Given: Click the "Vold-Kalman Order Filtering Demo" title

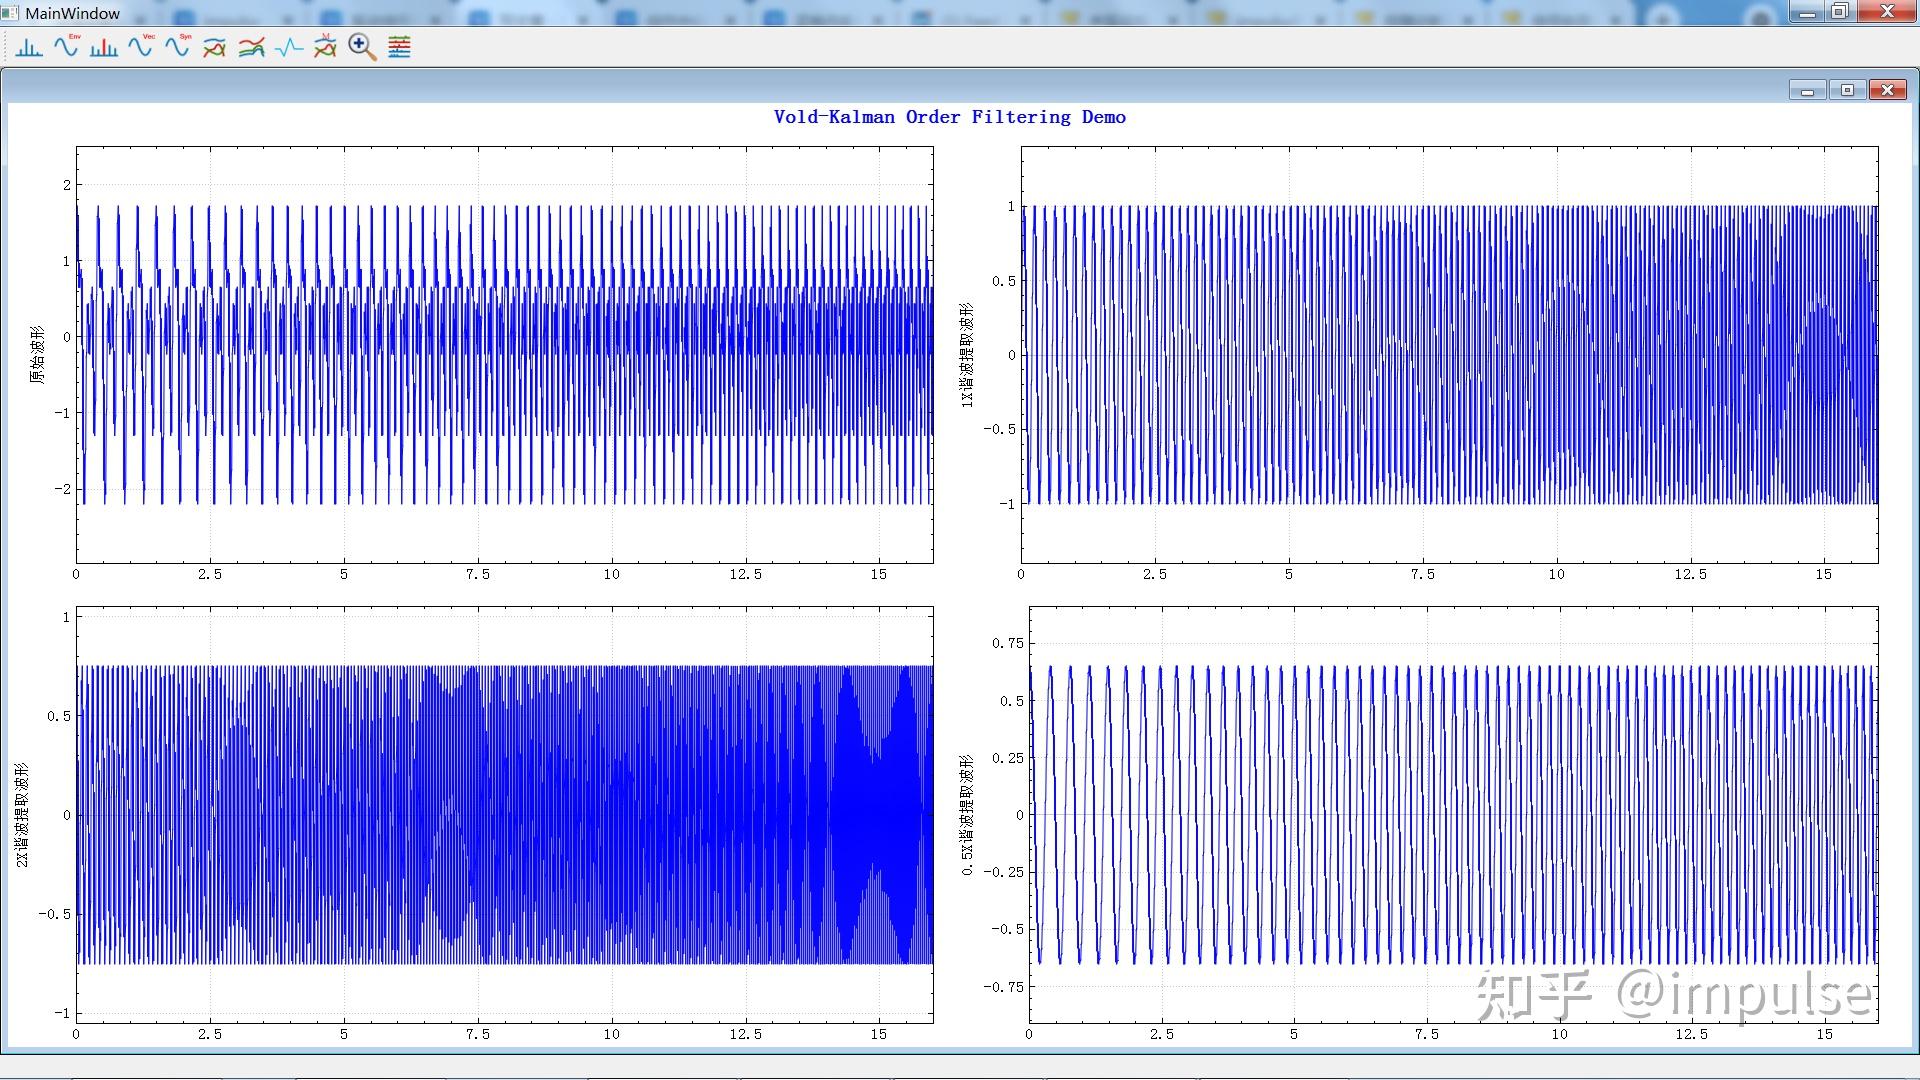Looking at the screenshot, I should pyautogui.click(x=949, y=117).
